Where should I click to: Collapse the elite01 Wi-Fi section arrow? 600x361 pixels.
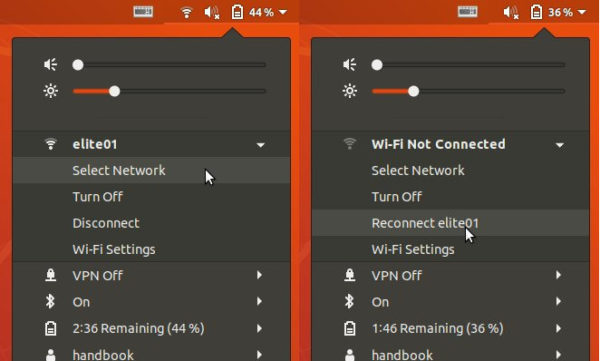261,145
